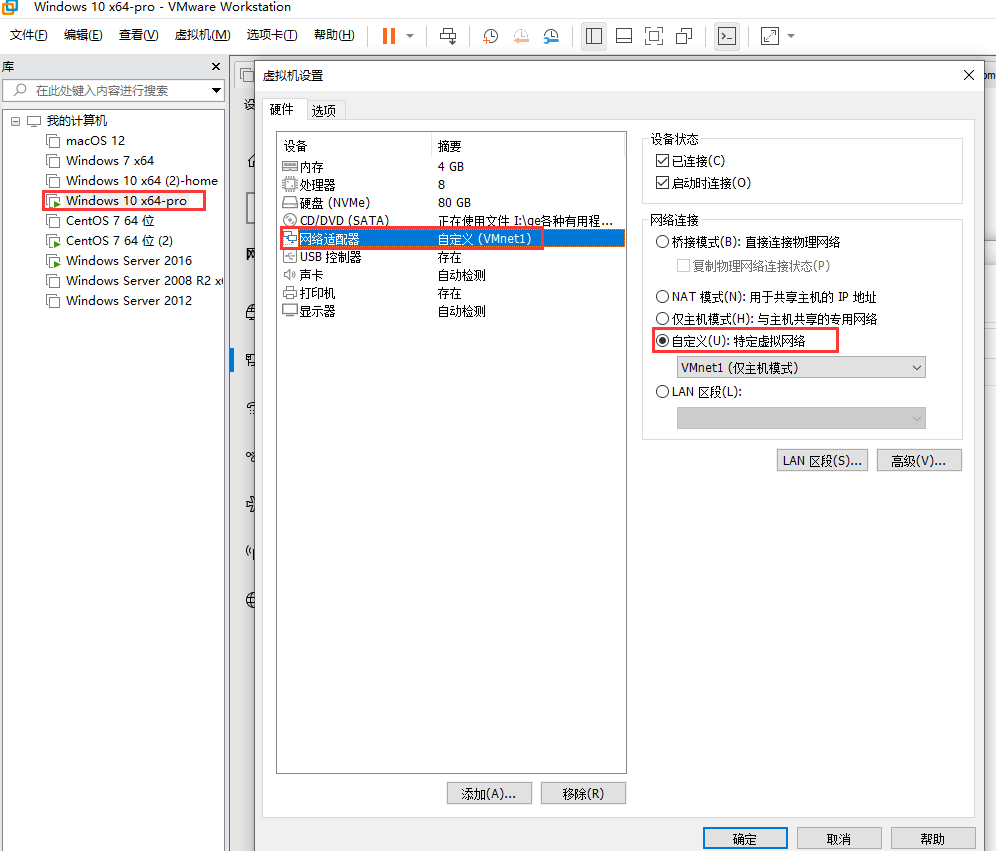
Task: Select the Windows 7 x64 virtual machine
Action: click(110, 161)
